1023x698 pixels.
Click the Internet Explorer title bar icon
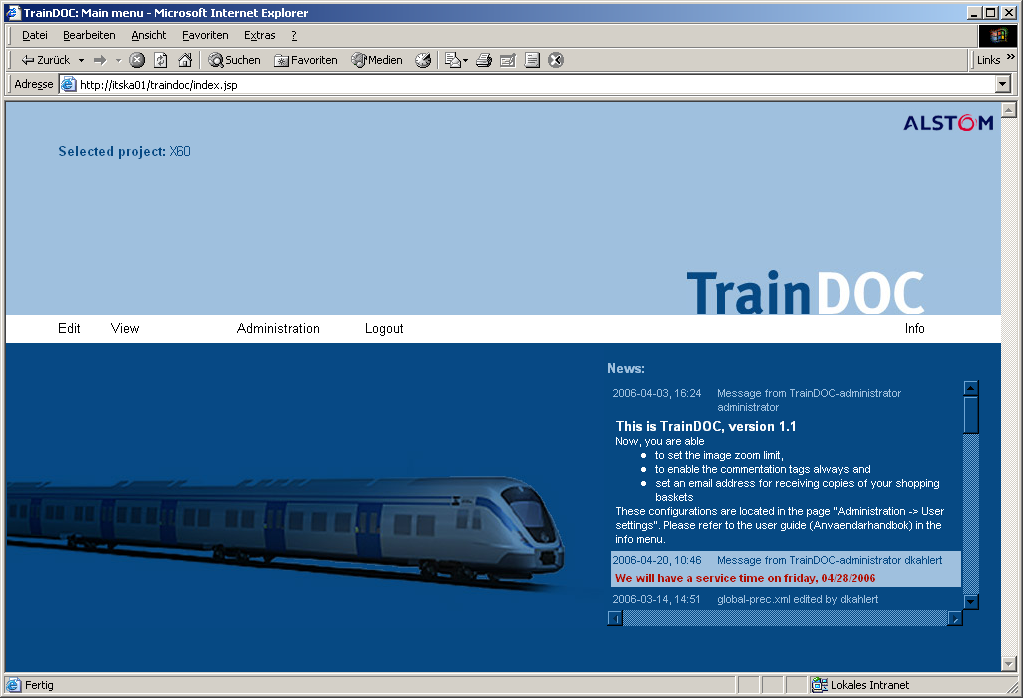coord(13,12)
